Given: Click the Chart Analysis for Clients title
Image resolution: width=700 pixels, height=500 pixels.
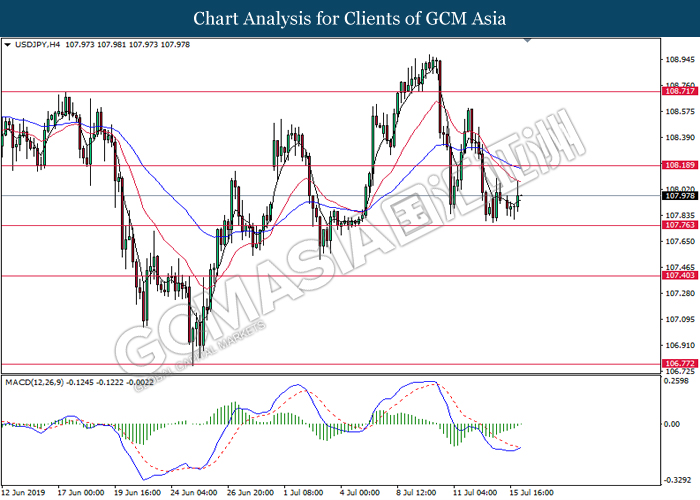Looking at the screenshot, I should pyautogui.click(x=350, y=19).
